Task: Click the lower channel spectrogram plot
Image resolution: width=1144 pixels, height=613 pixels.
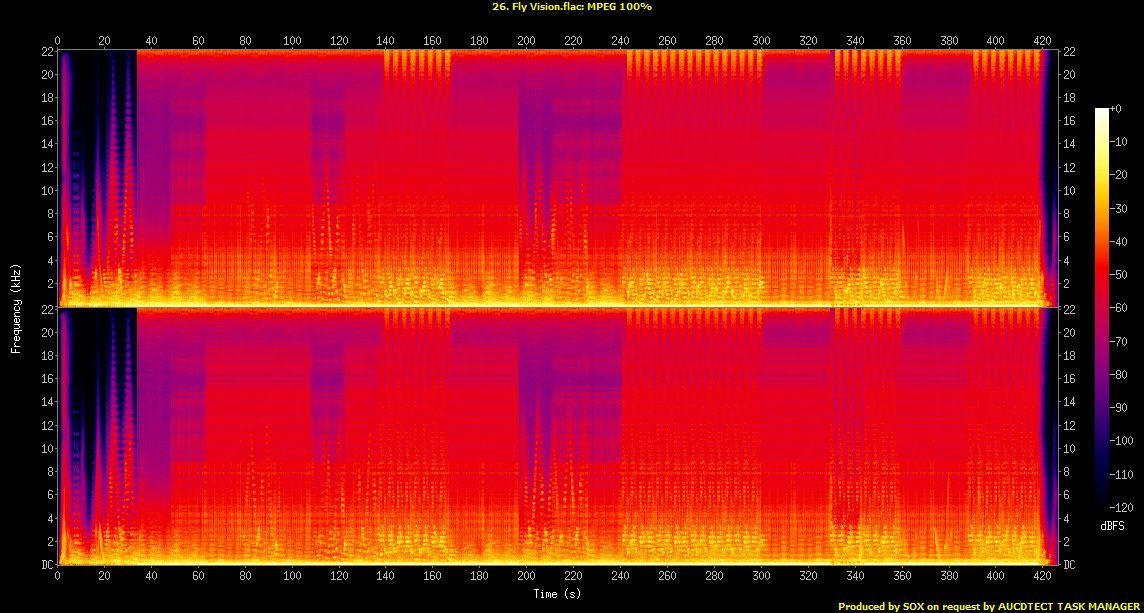Action: pyautogui.click(x=557, y=436)
